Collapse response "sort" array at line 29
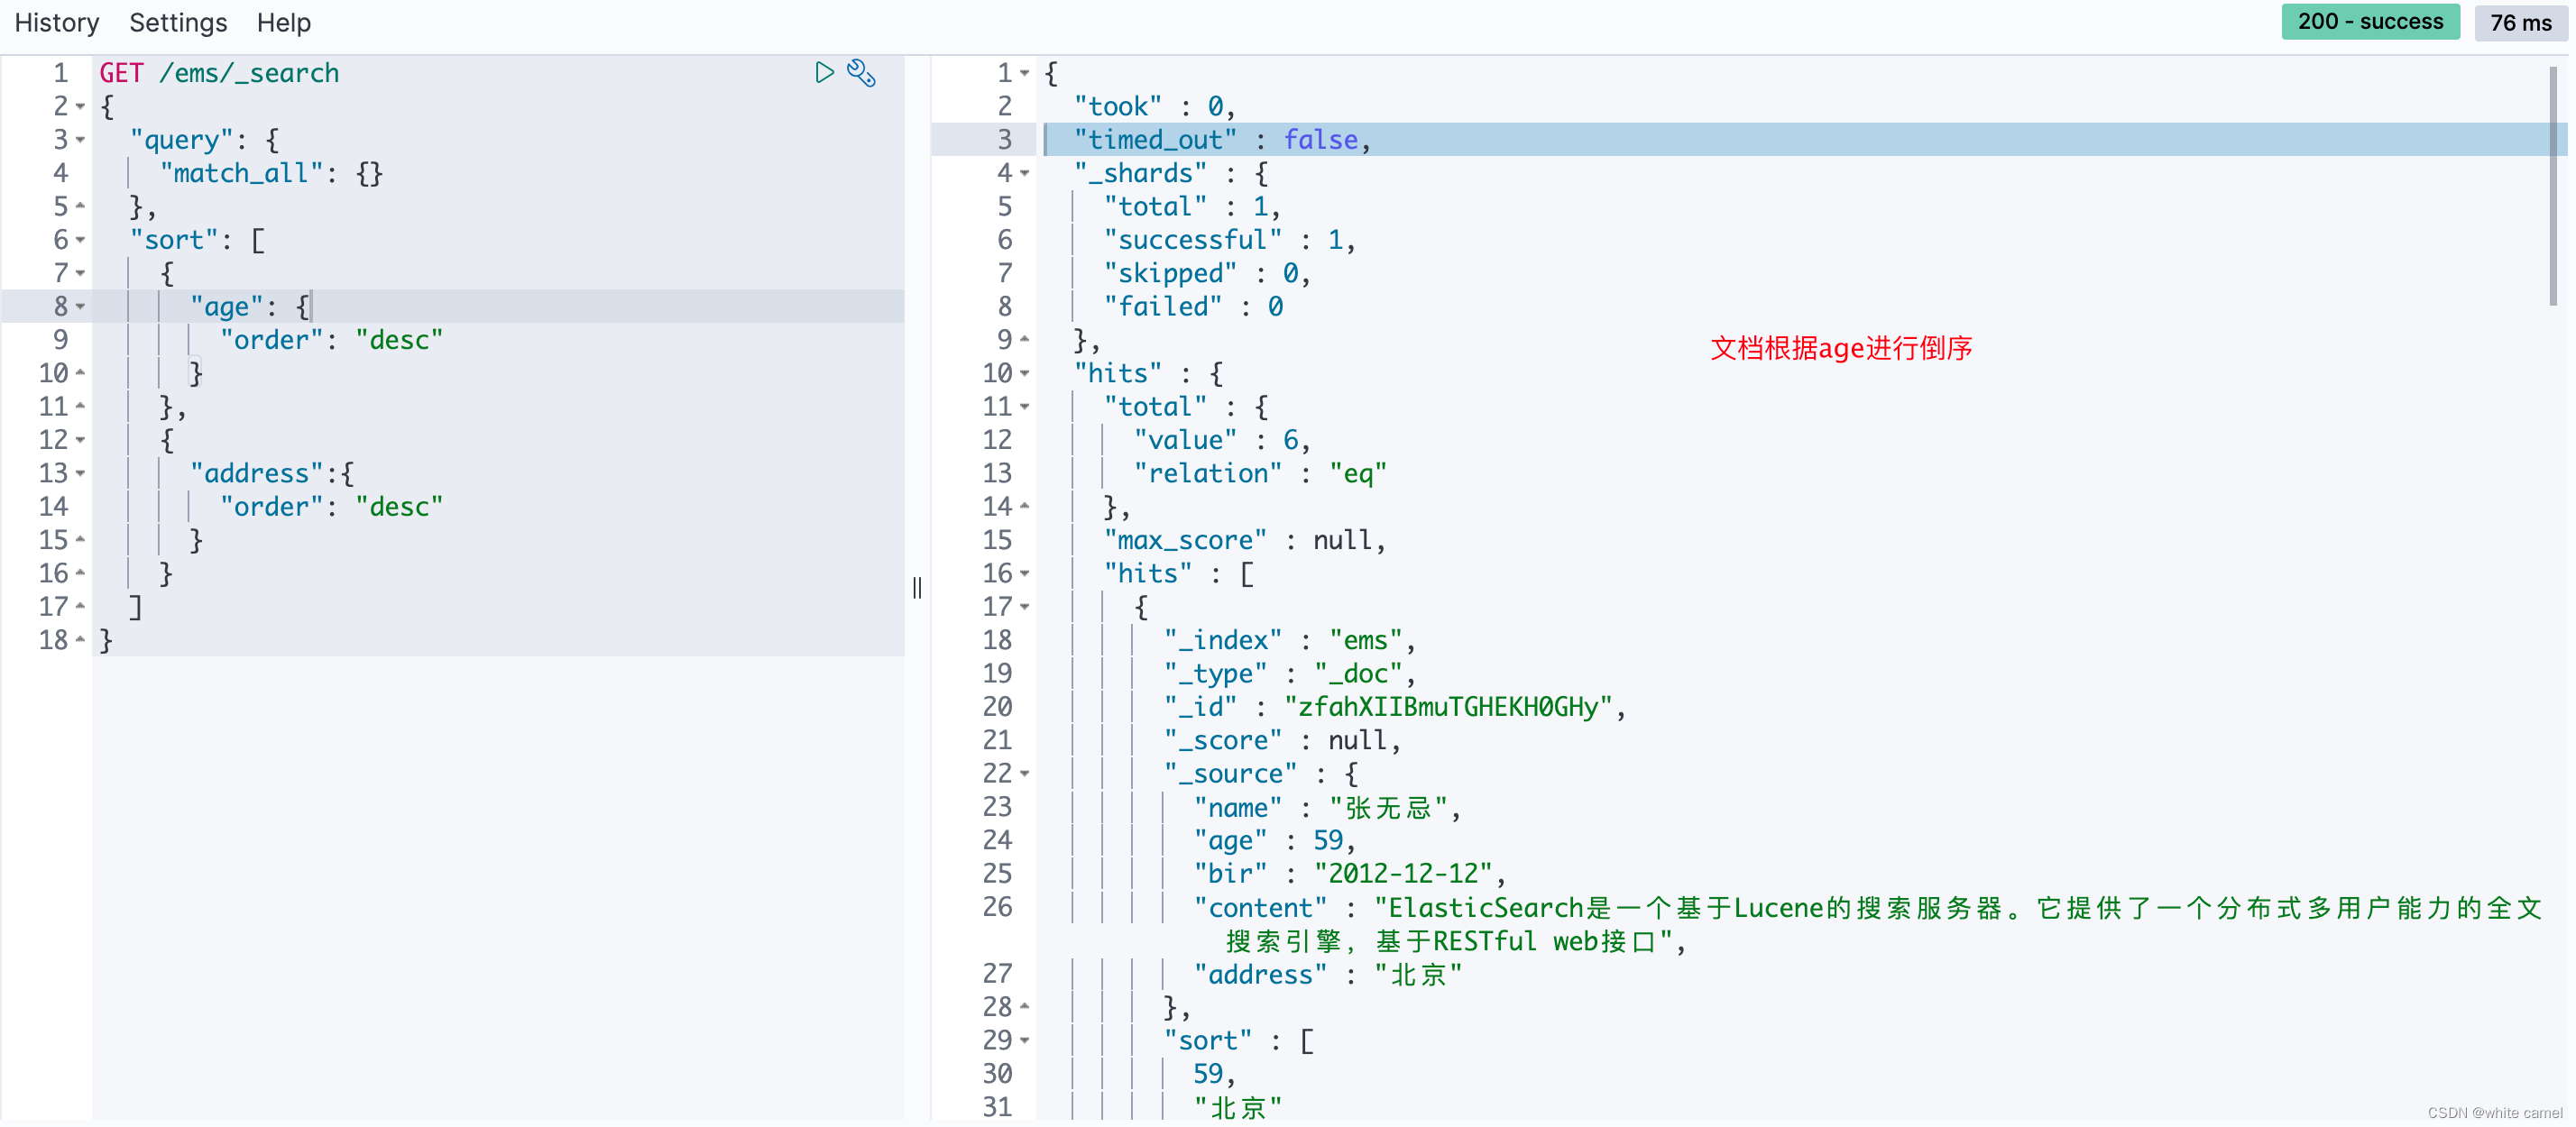Image resolution: width=2576 pixels, height=1127 pixels. coord(1025,1041)
